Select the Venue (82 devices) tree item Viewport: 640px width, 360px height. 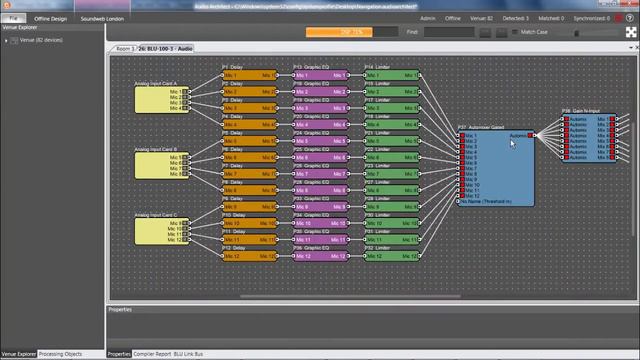41,40
